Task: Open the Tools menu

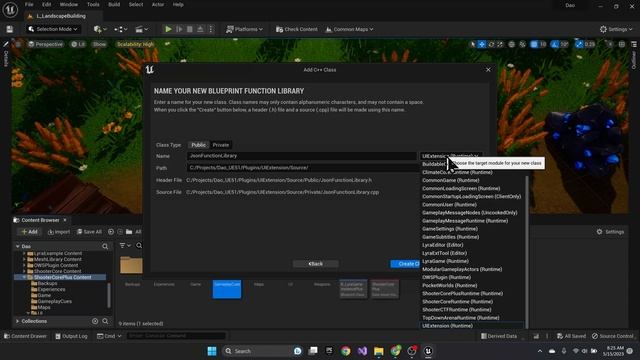Action: (x=93, y=4)
